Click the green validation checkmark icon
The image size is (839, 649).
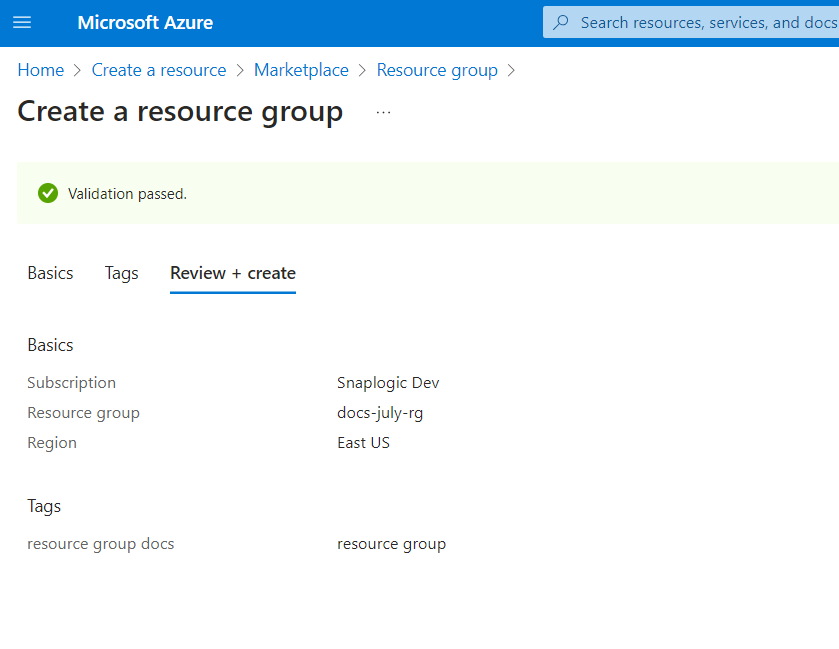click(x=48, y=193)
